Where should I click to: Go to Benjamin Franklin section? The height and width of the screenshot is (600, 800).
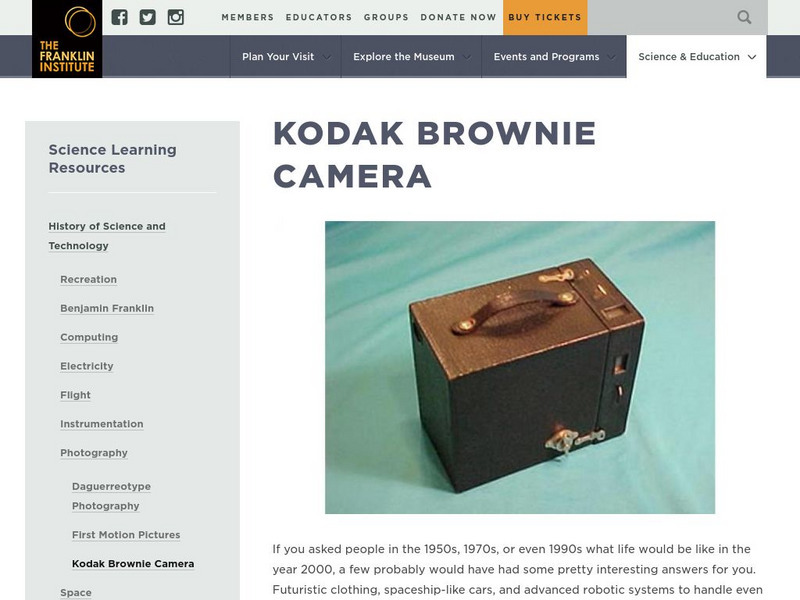pyautogui.click(x=107, y=308)
